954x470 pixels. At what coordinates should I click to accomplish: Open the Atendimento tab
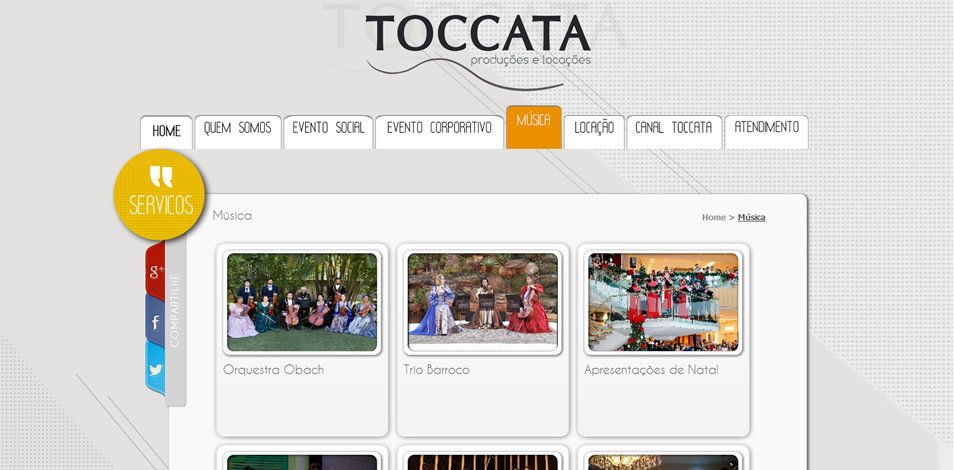click(x=767, y=131)
